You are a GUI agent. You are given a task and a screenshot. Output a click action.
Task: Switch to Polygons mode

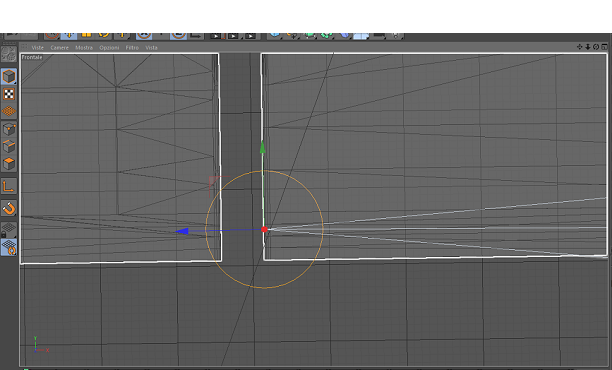[9, 164]
